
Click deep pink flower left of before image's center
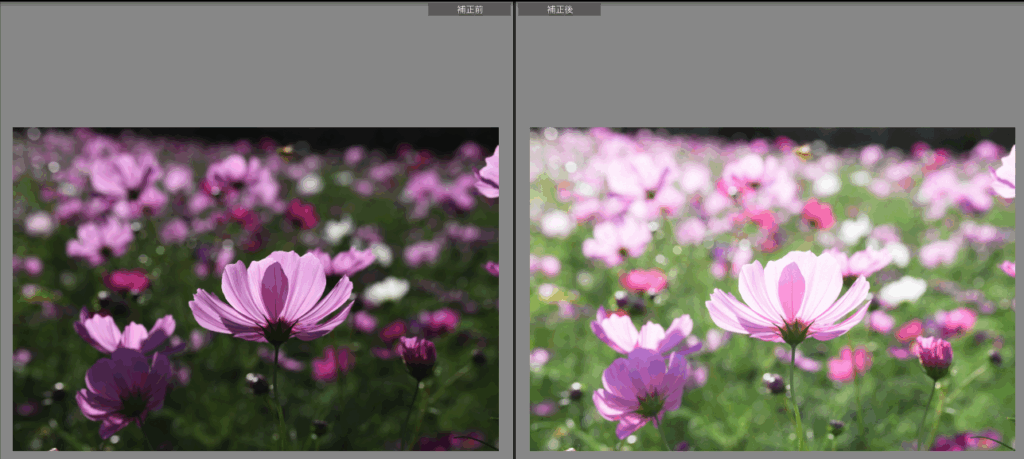128,281
